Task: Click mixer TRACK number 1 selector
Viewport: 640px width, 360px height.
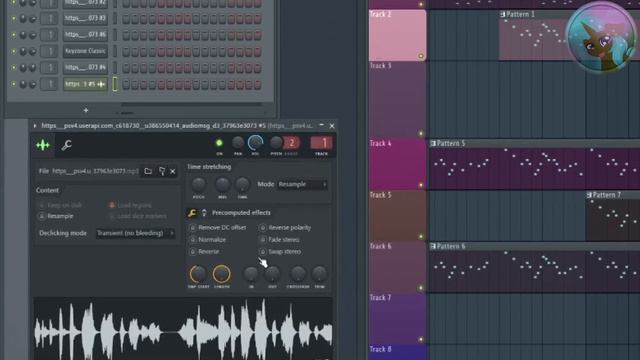Action: click(322, 143)
